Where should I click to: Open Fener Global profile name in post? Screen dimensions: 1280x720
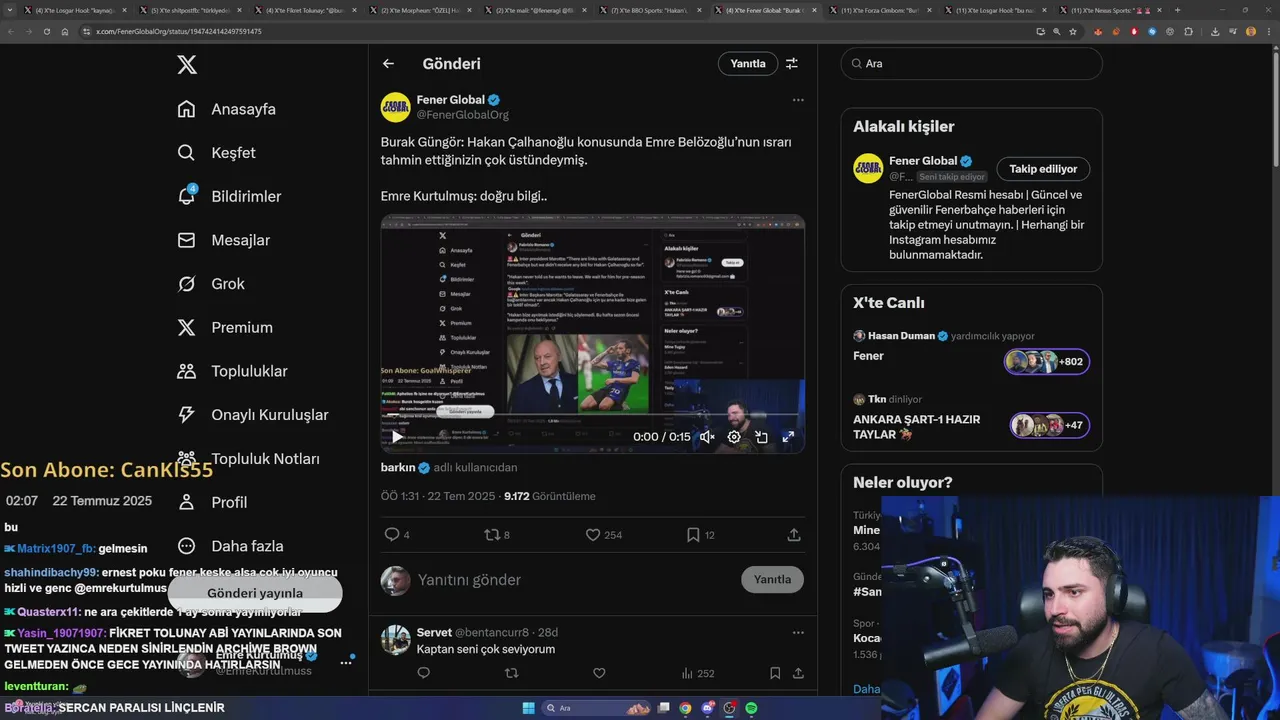pyautogui.click(x=450, y=100)
